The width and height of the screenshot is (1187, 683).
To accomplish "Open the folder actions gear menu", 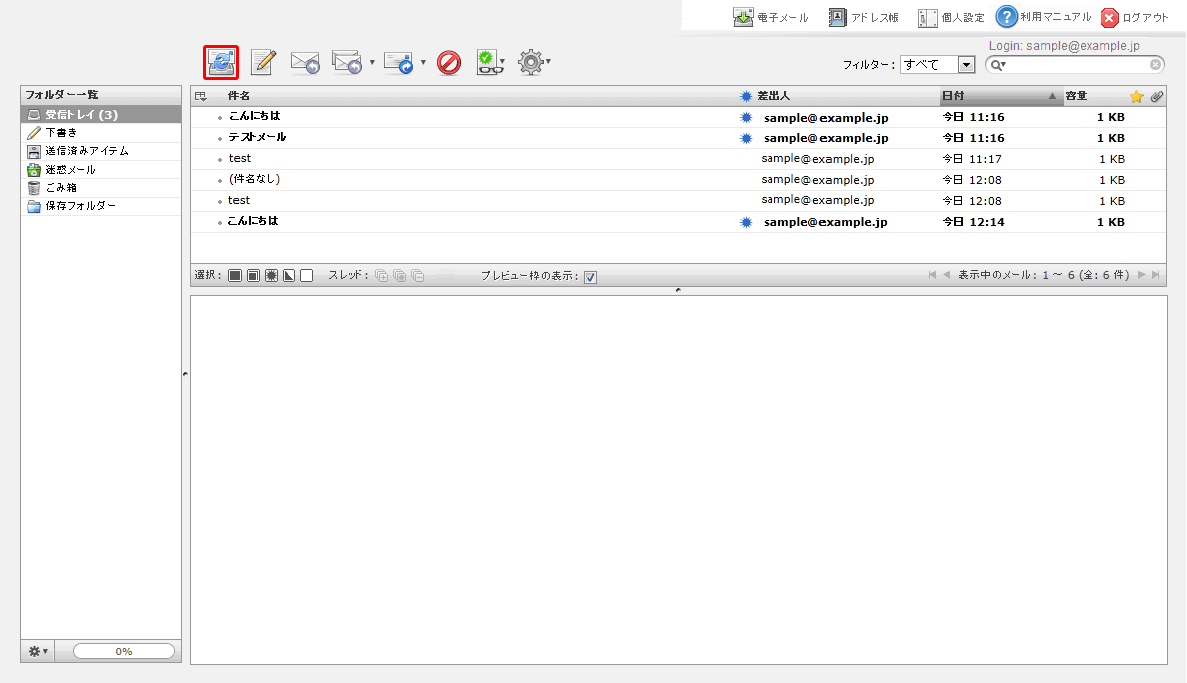I will coord(37,651).
